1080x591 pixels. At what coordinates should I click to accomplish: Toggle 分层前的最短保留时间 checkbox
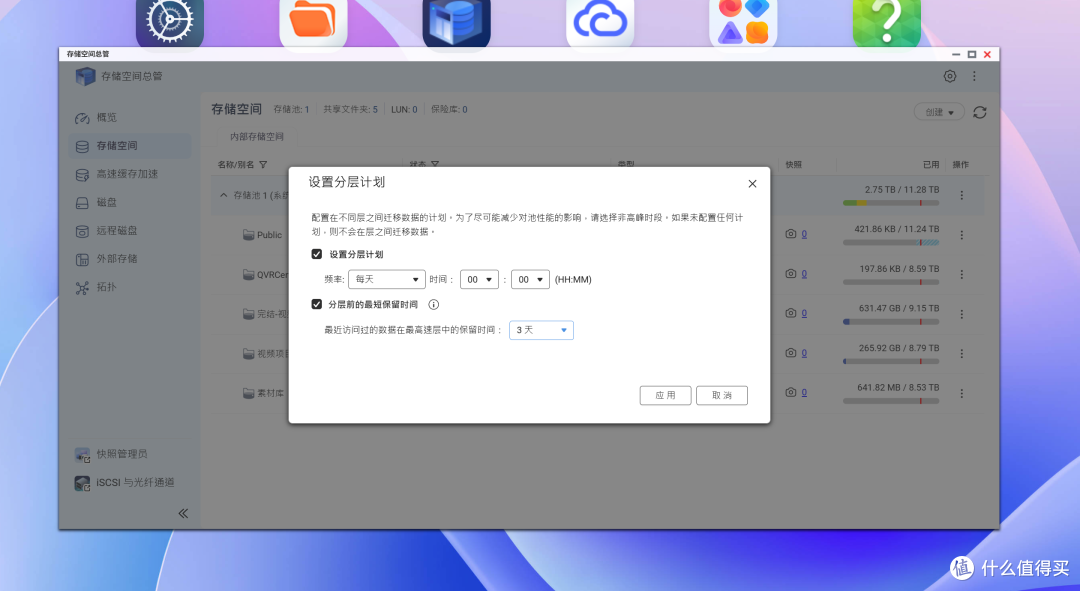(317, 304)
